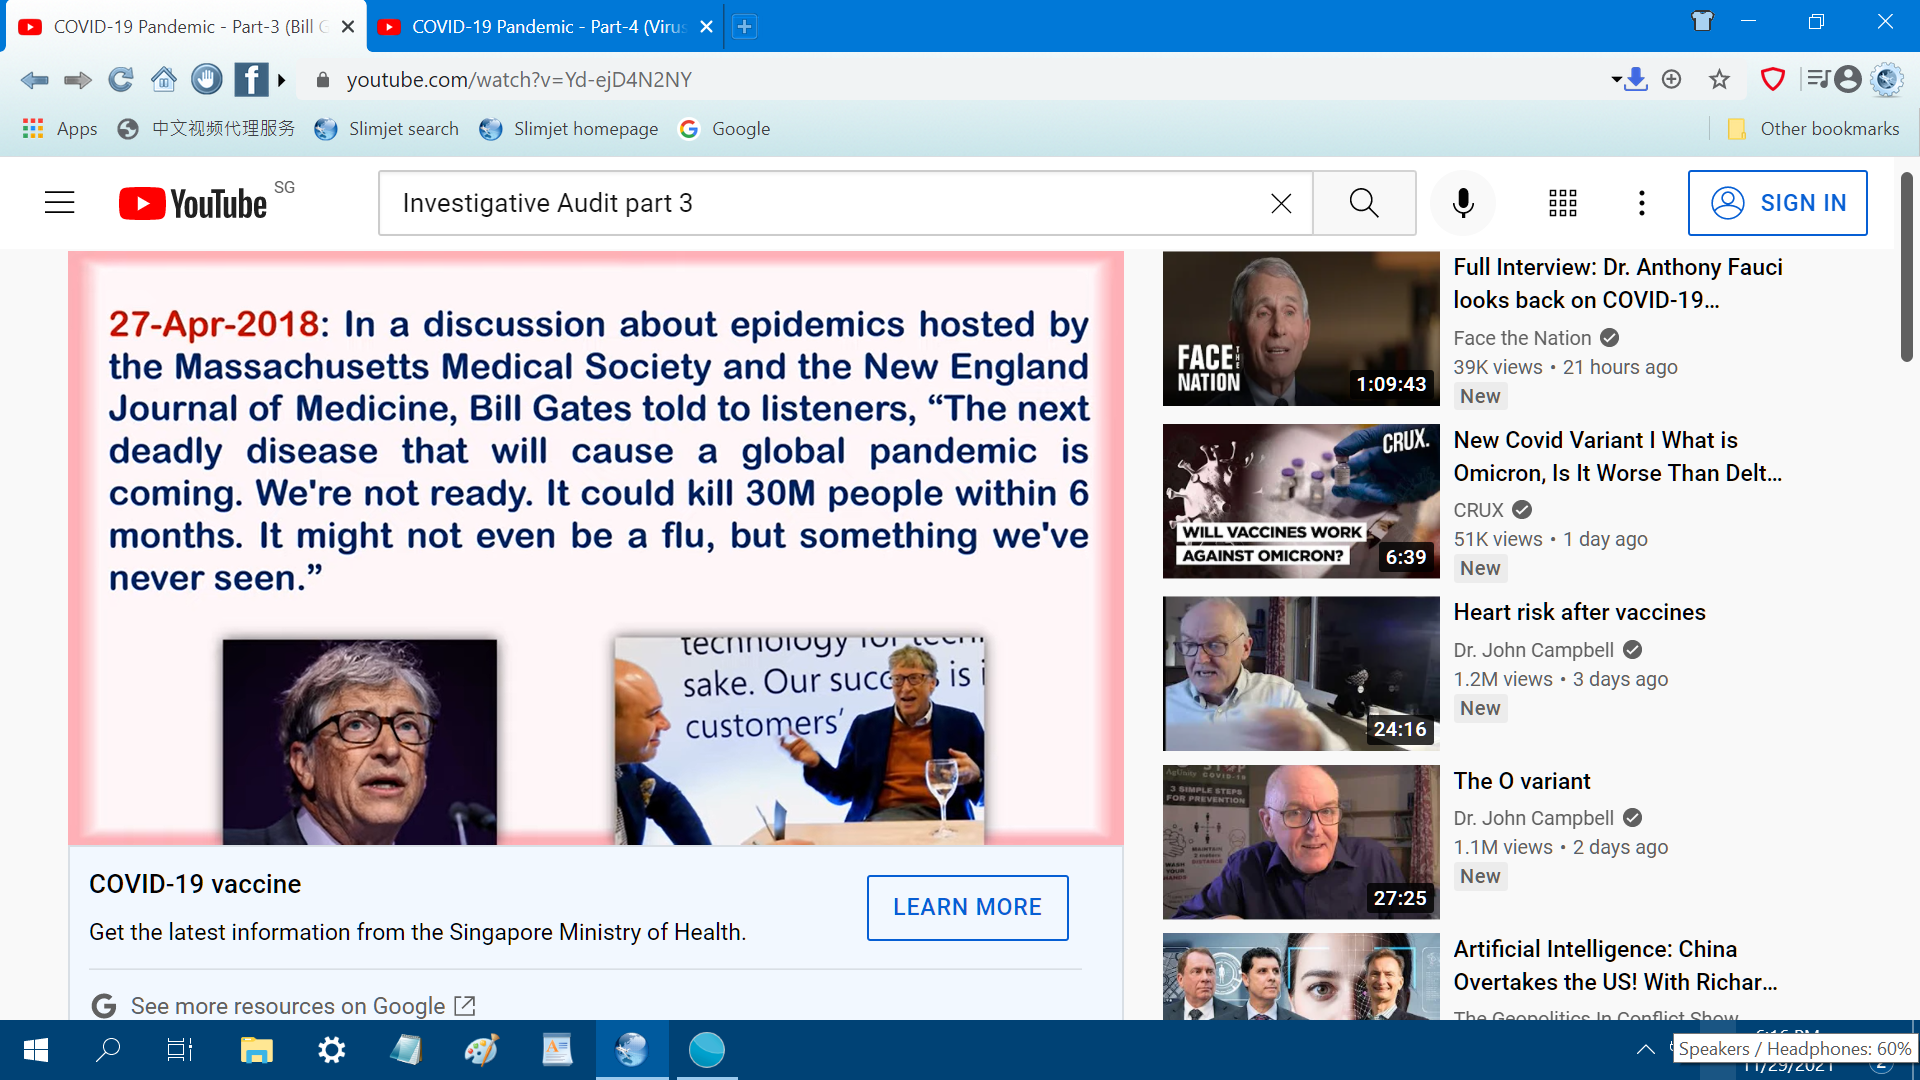Start voice search with the microphone
This screenshot has width=1920, height=1080.
(x=1463, y=203)
